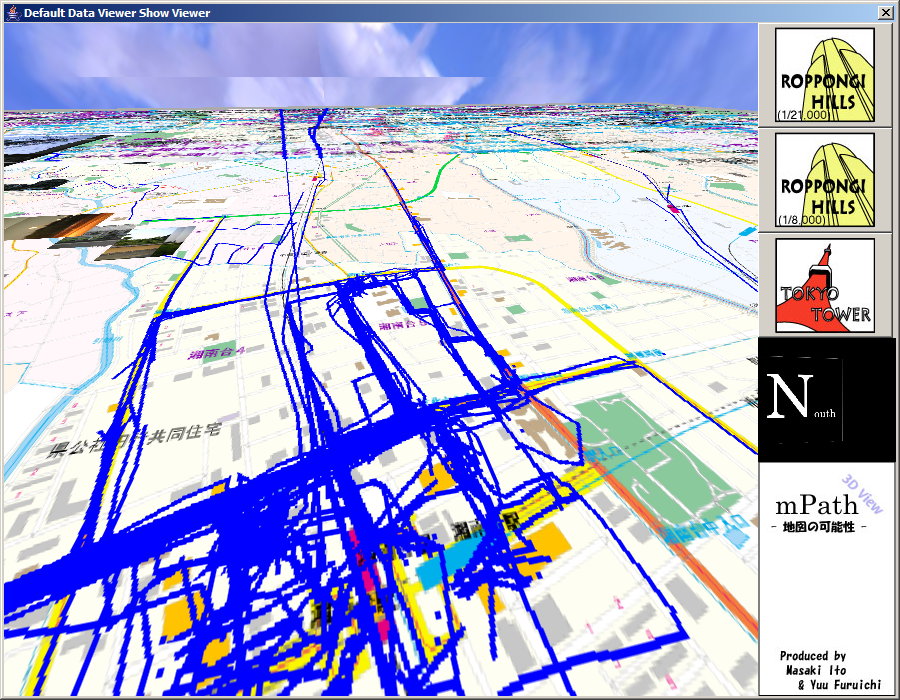Click the mPath logo title
This screenshot has width=900, height=700.
pyautogui.click(x=815, y=504)
